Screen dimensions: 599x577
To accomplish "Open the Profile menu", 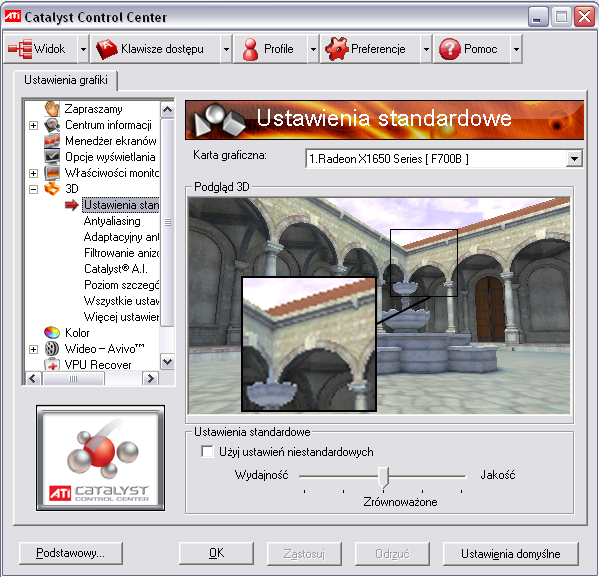I will coord(271,49).
